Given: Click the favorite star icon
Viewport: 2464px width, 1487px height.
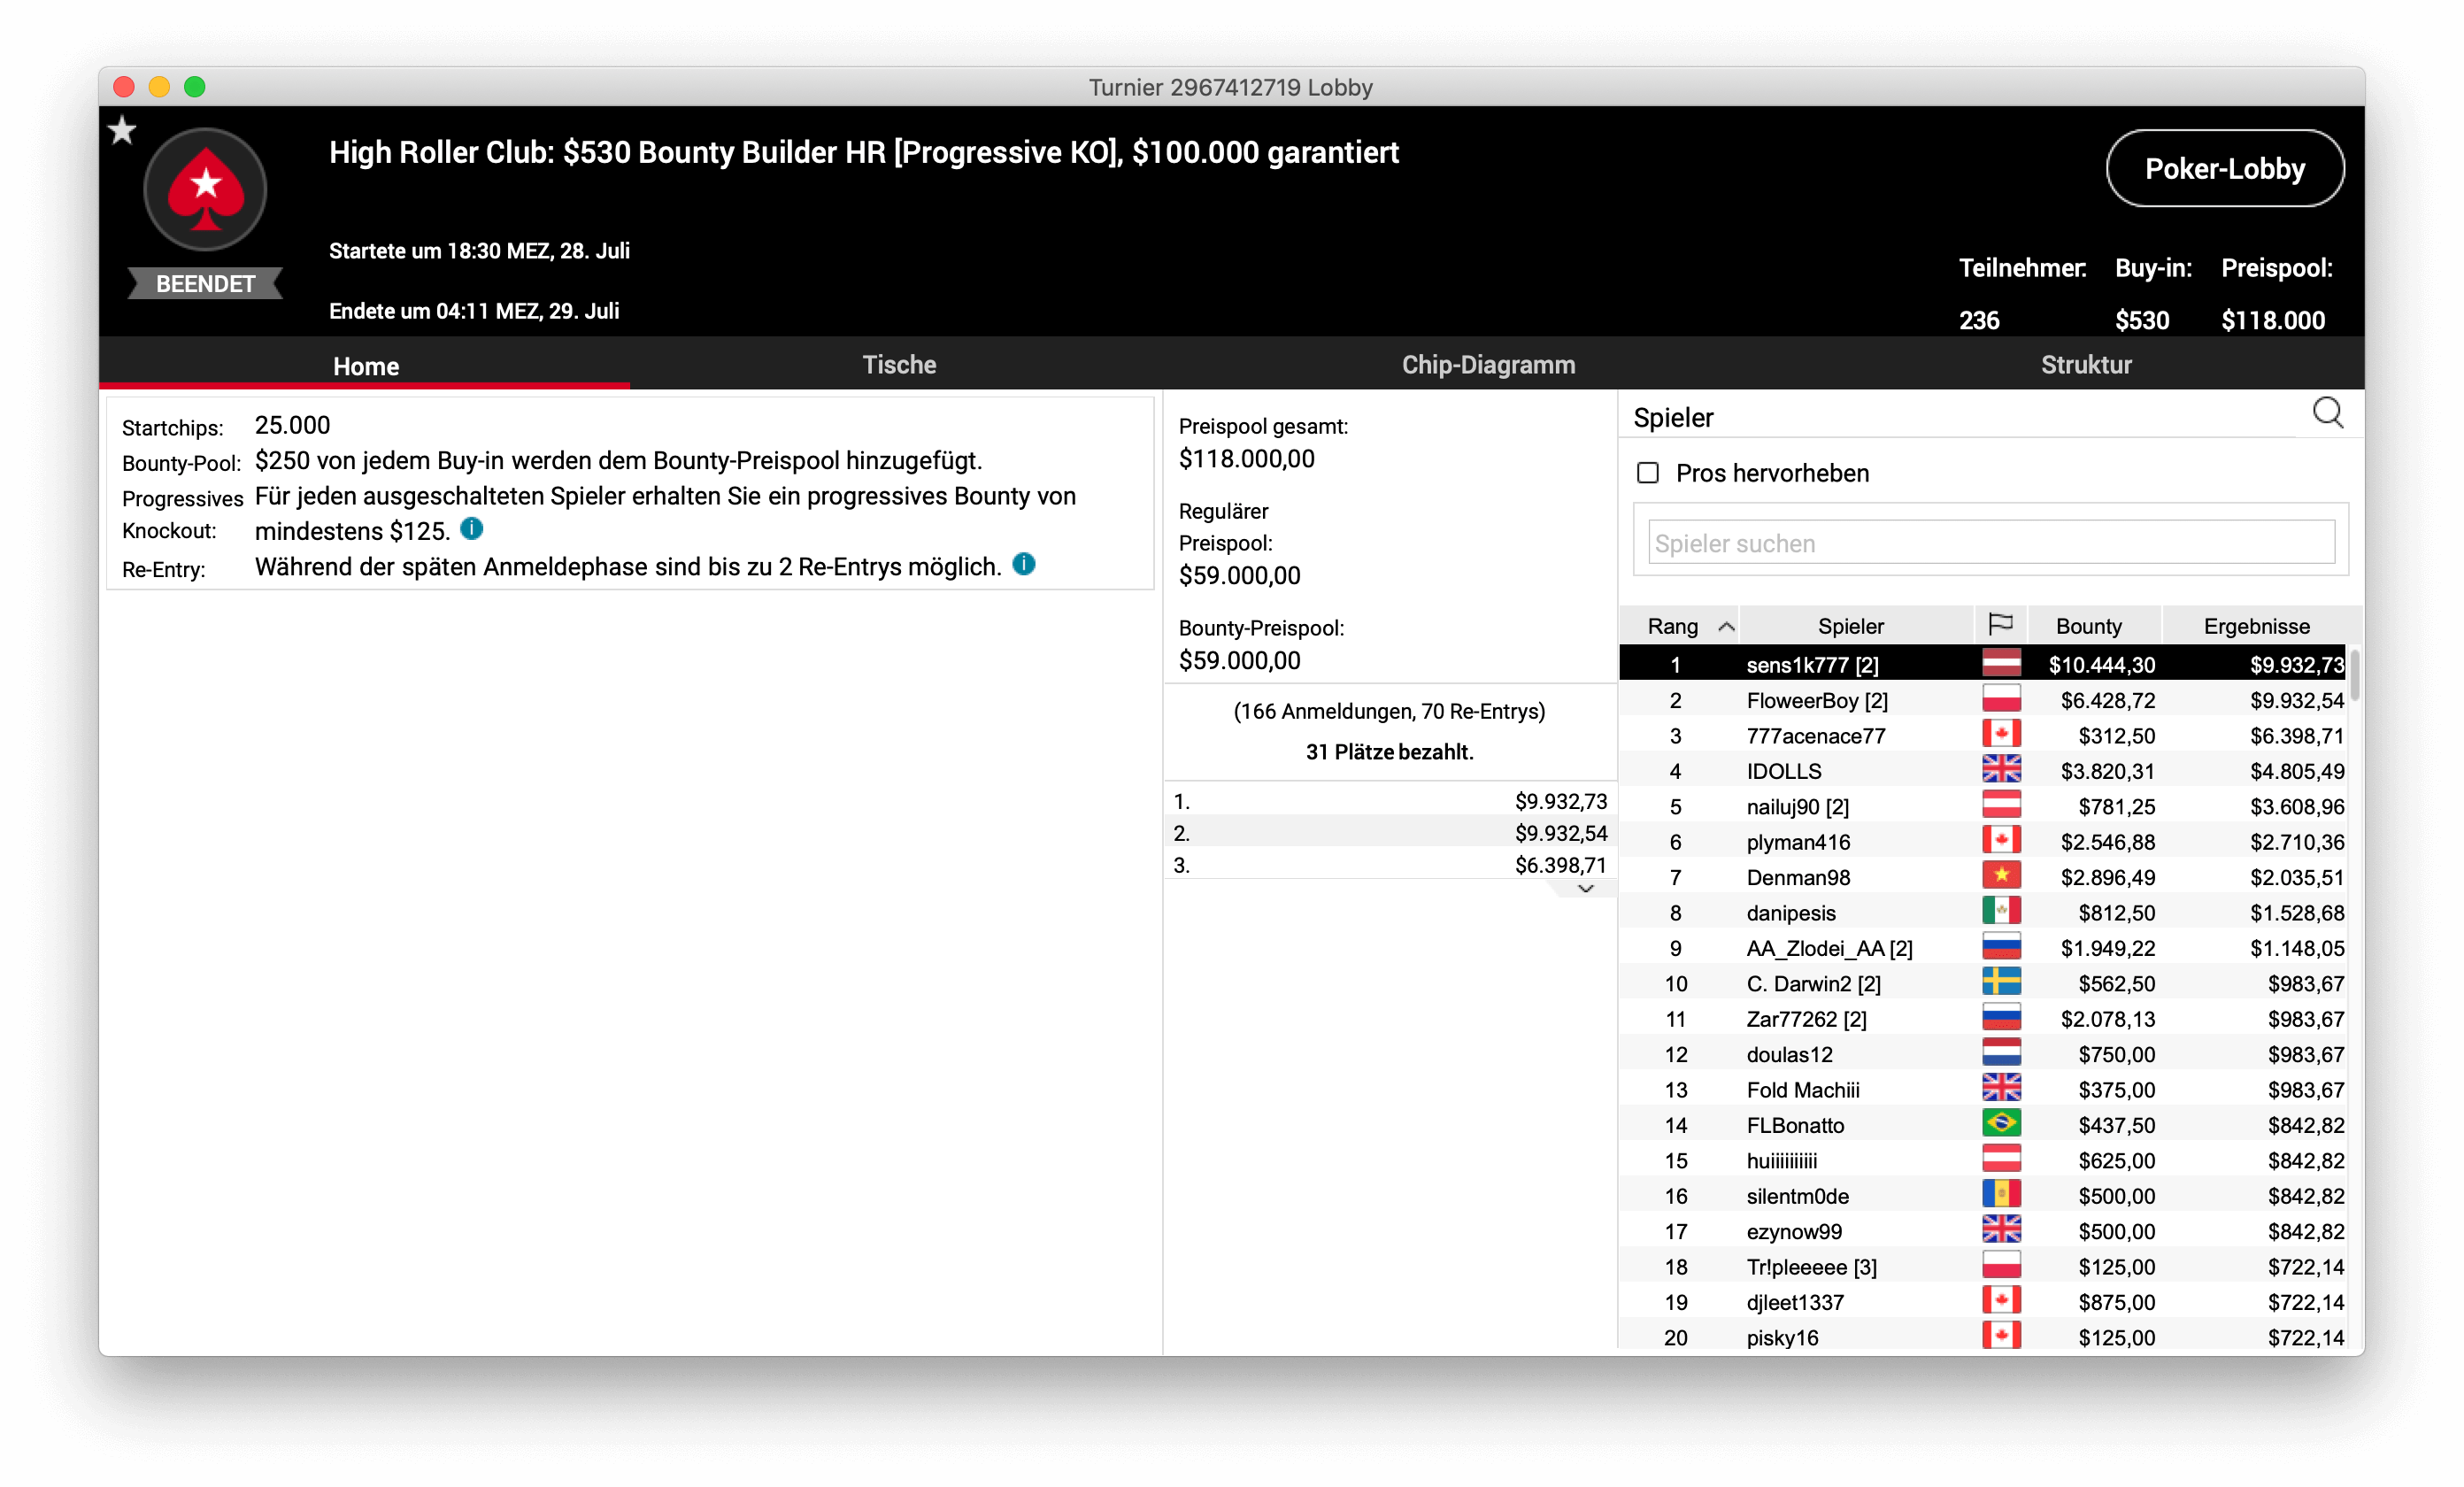Looking at the screenshot, I should [x=122, y=130].
